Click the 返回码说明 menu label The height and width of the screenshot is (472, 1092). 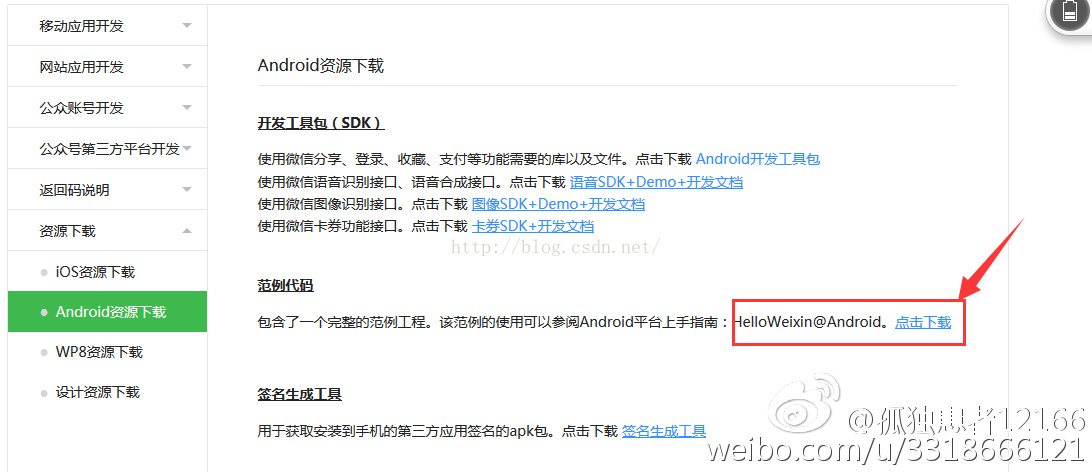(x=75, y=190)
